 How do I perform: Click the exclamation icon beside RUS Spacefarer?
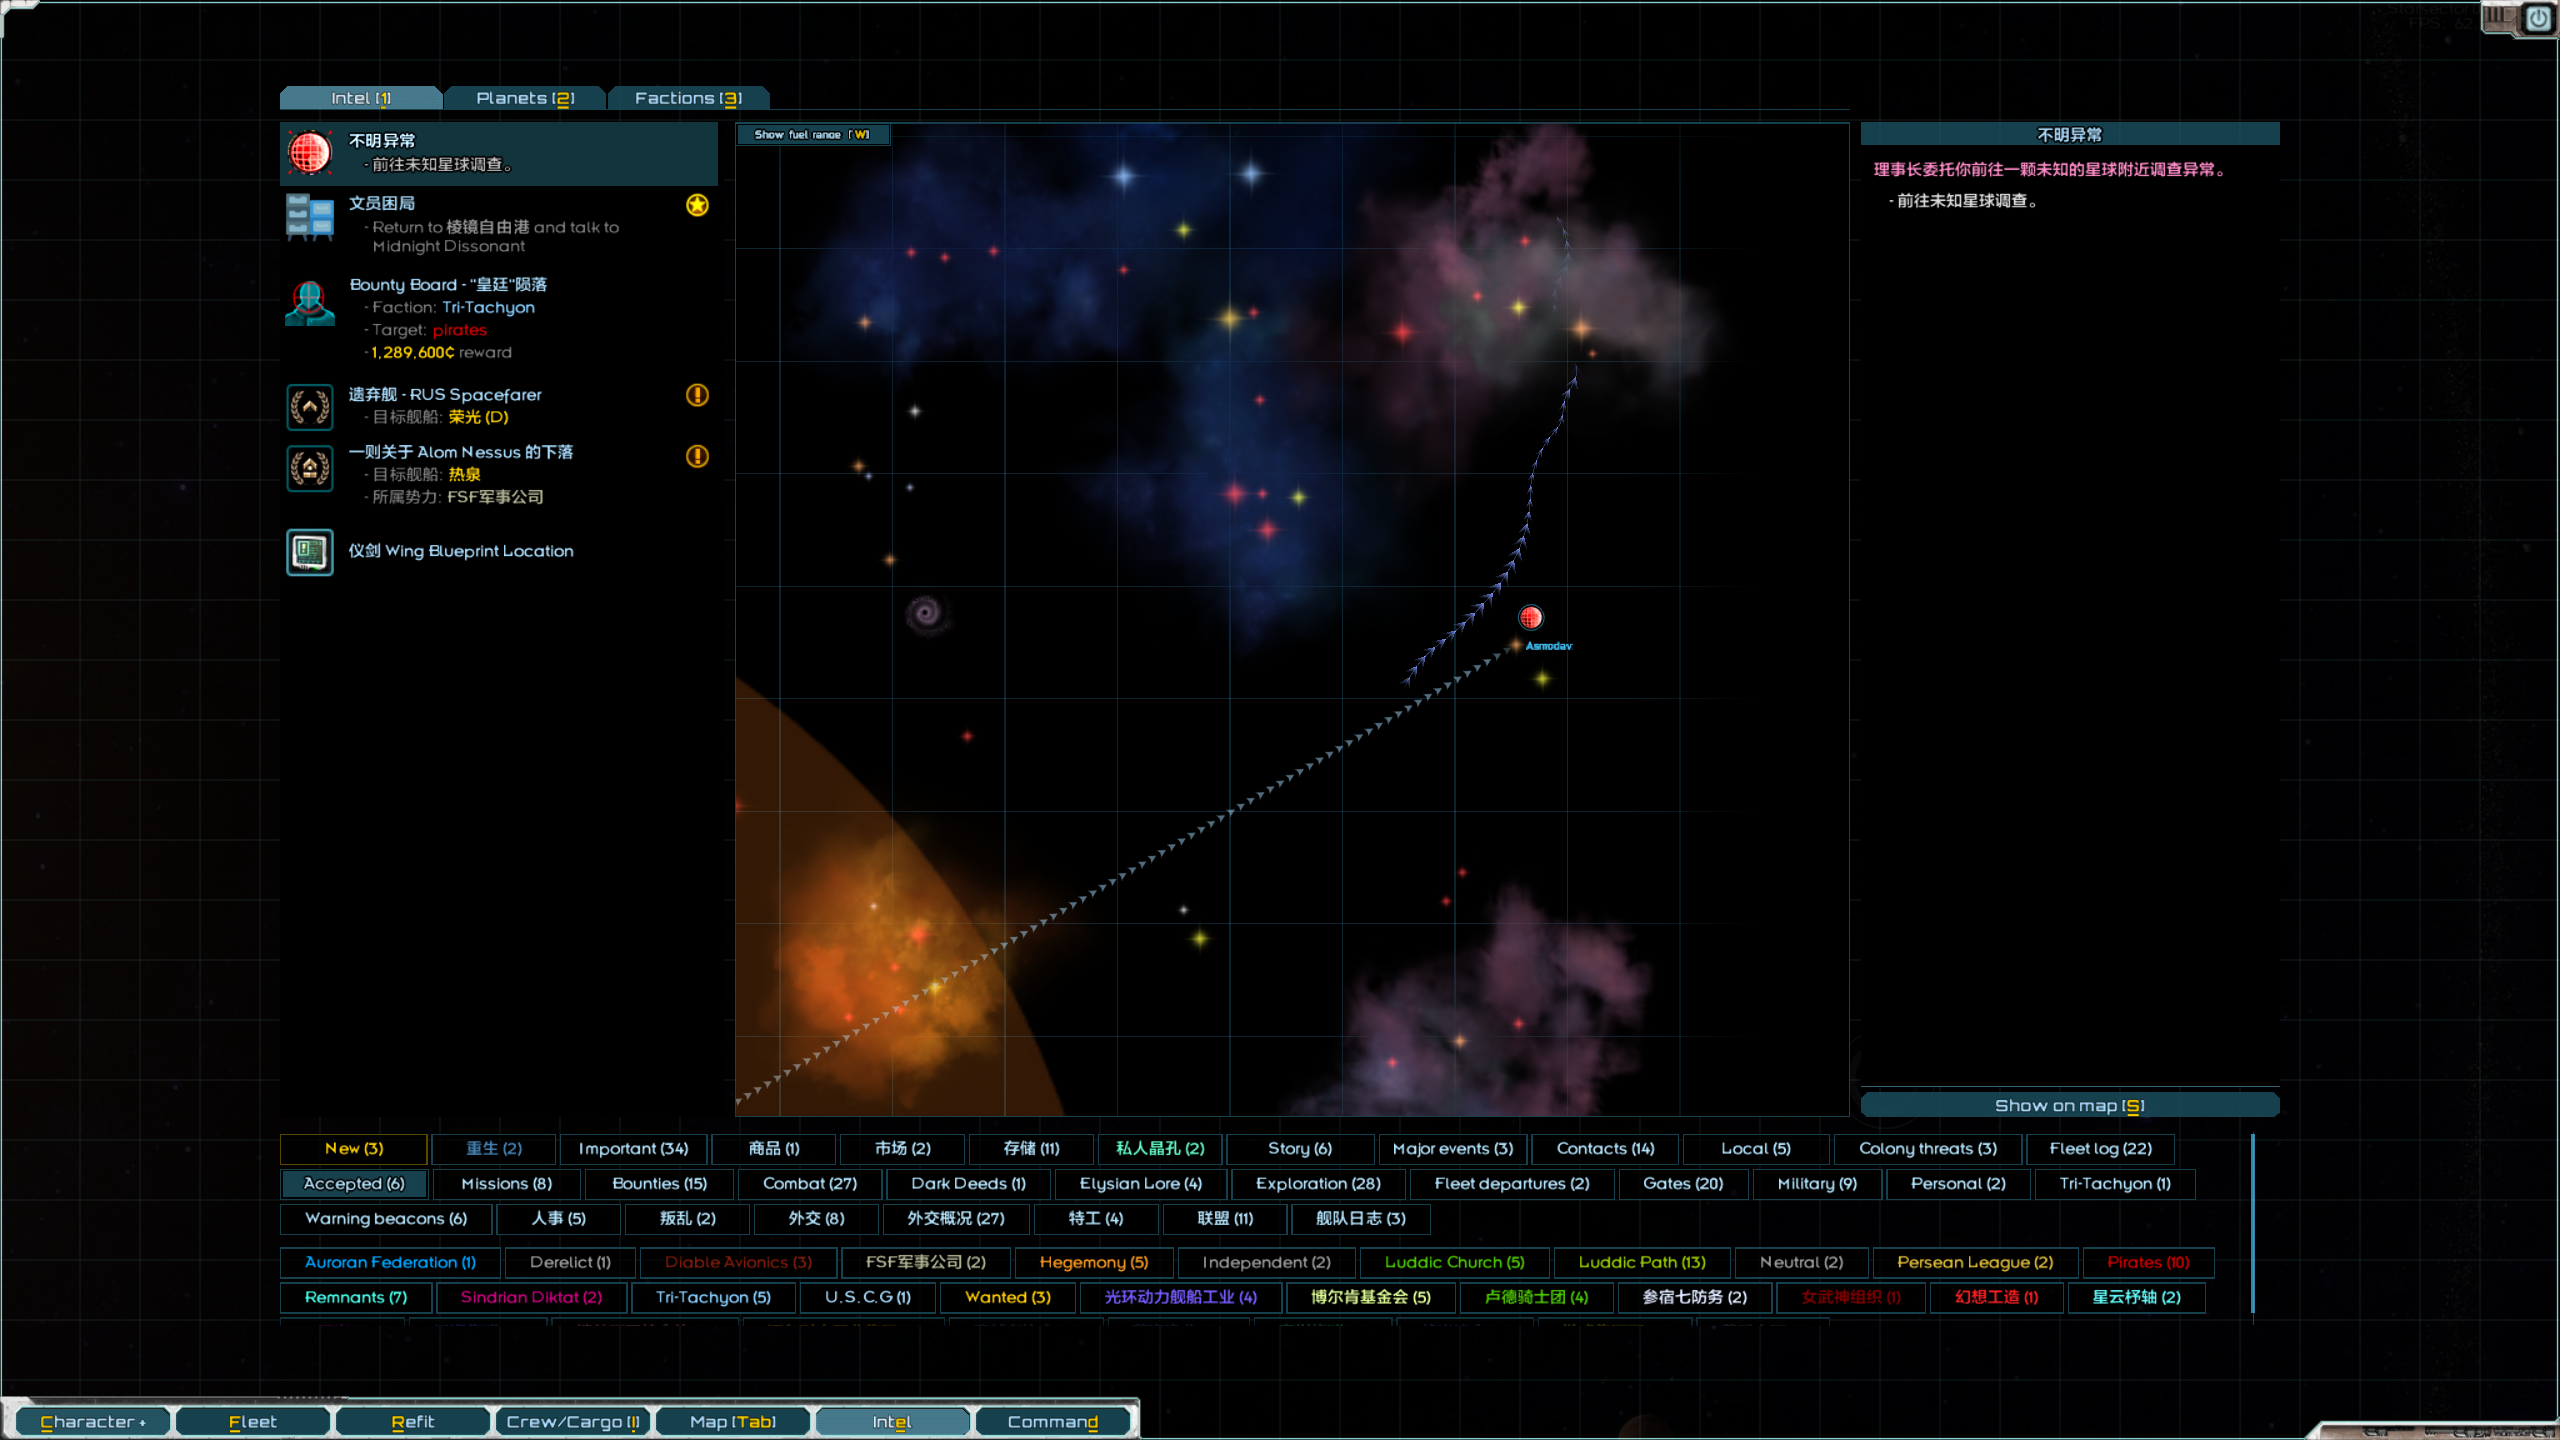(x=697, y=395)
